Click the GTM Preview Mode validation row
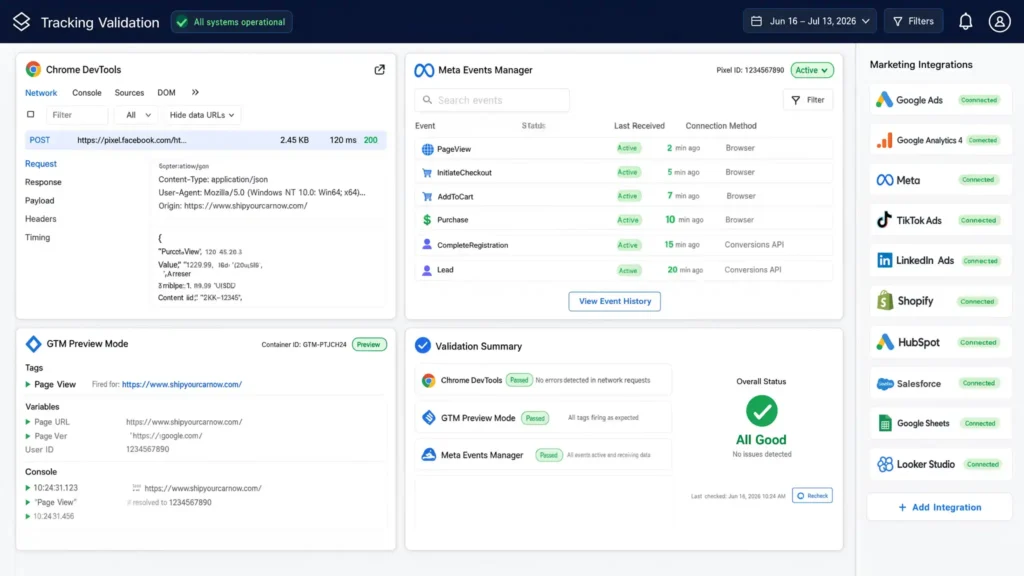1024x576 pixels. pos(543,418)
